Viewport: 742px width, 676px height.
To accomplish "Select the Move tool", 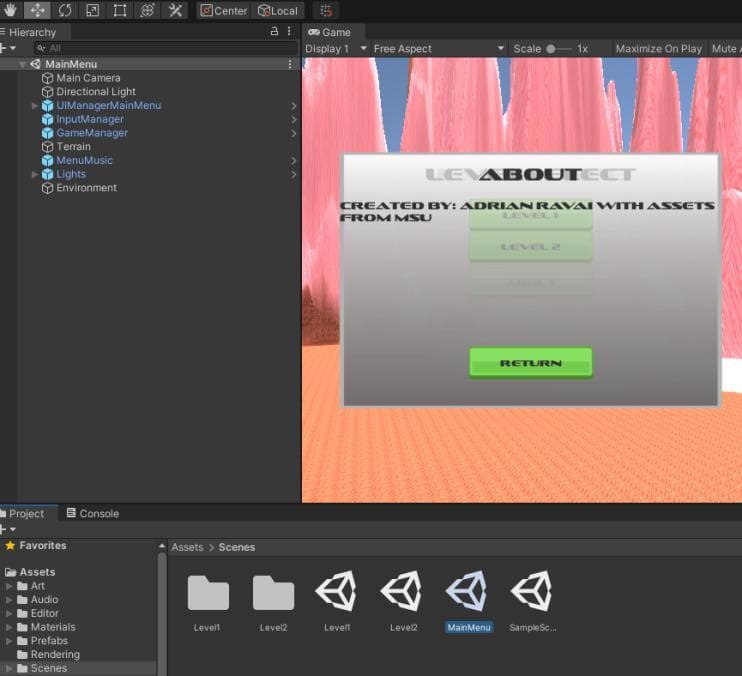I will pos(37,10).
